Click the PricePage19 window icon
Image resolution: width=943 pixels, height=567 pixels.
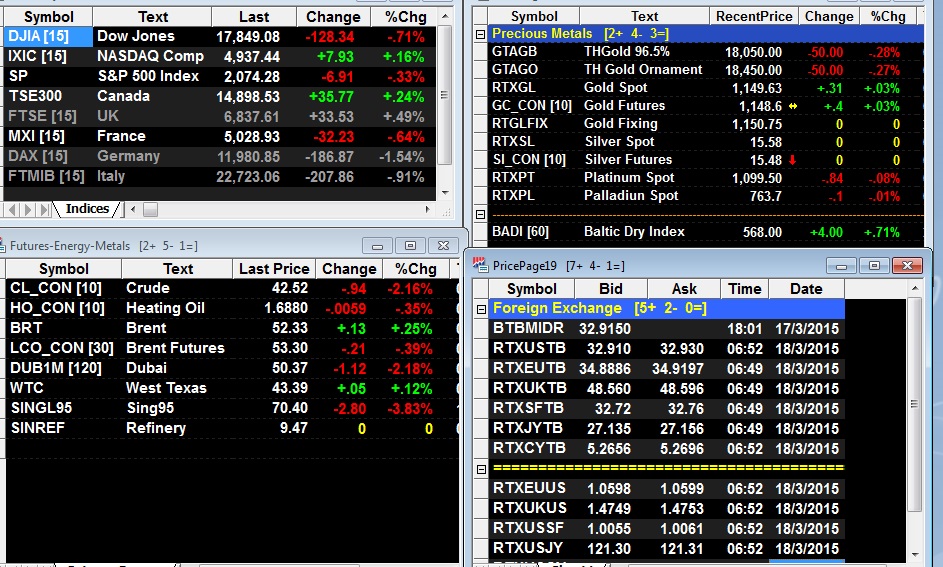[479, 265]
